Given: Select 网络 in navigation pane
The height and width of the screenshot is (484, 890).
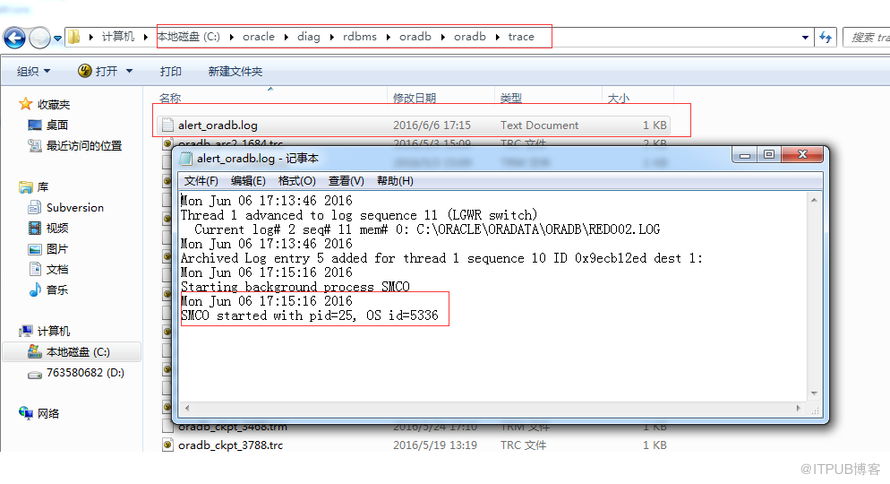Looking at the screenshot, I should click(x=39, y=414).
